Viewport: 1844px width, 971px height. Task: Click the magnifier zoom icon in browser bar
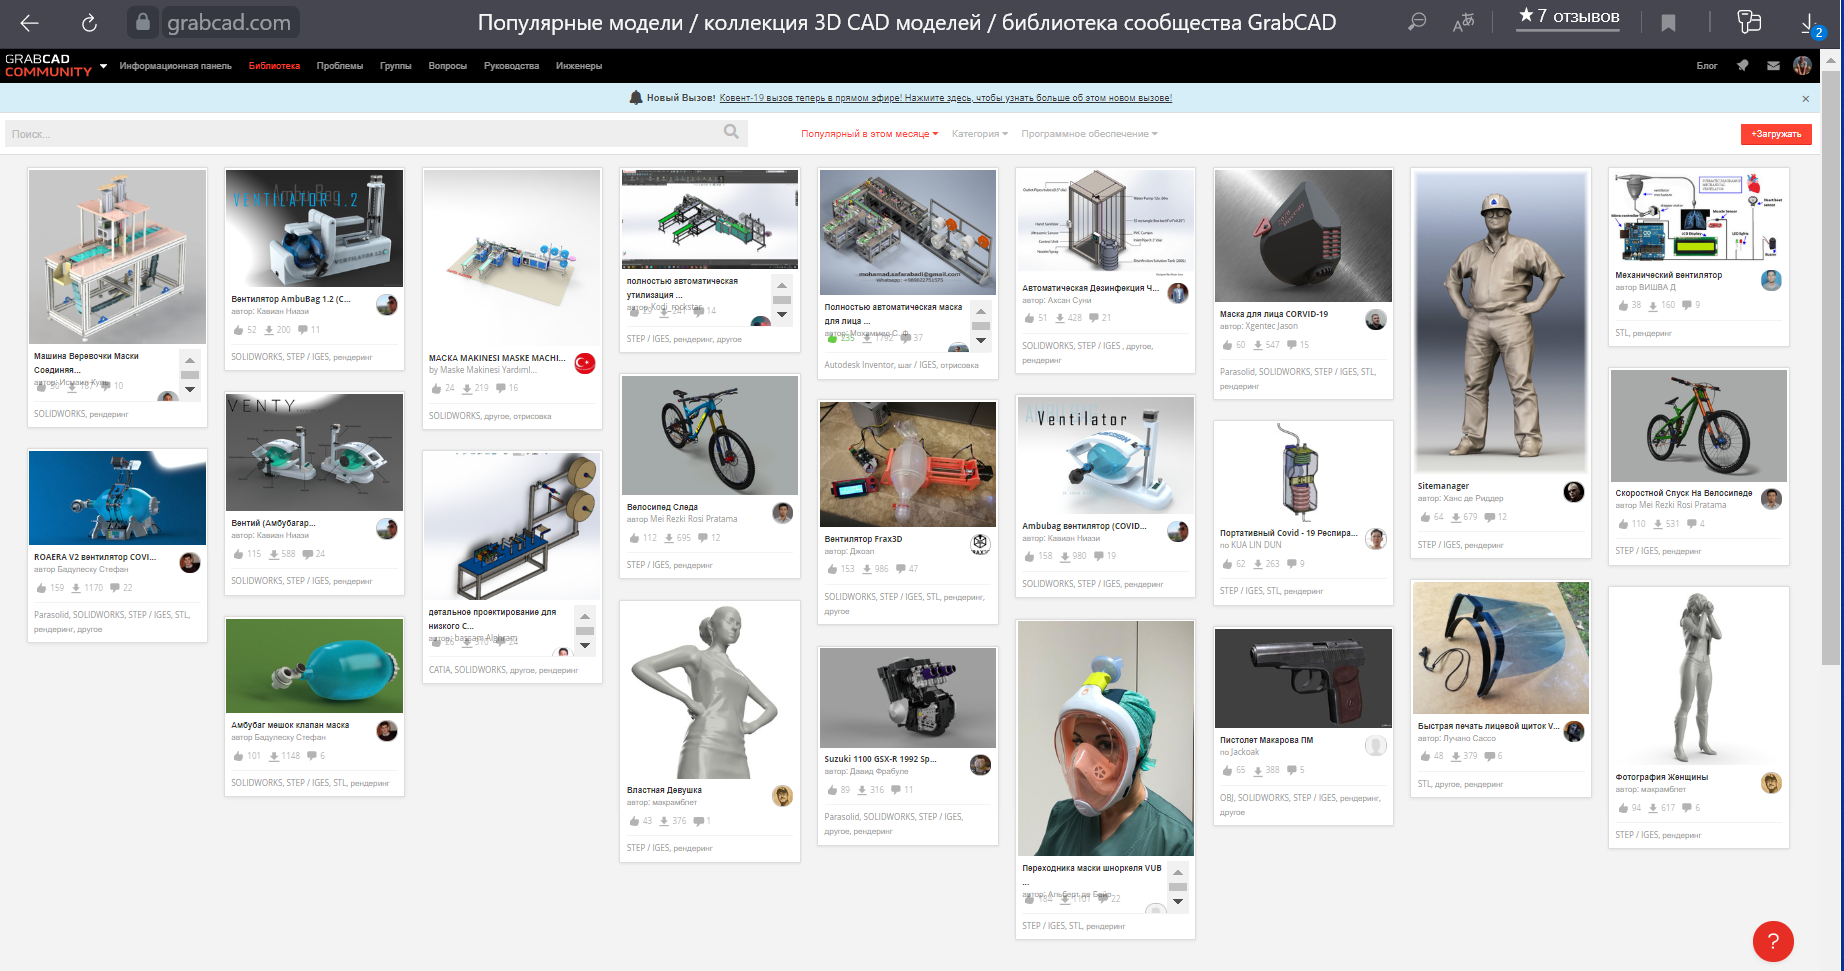pos(1417,22)
